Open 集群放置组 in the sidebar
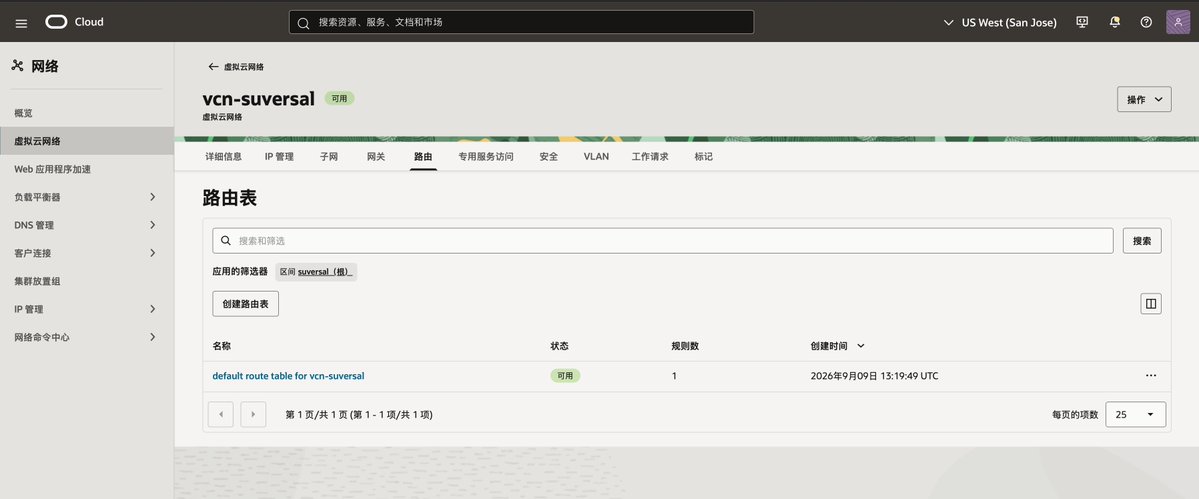The width and height of the screenshot is (1199, 499). [x=86, y=281]
